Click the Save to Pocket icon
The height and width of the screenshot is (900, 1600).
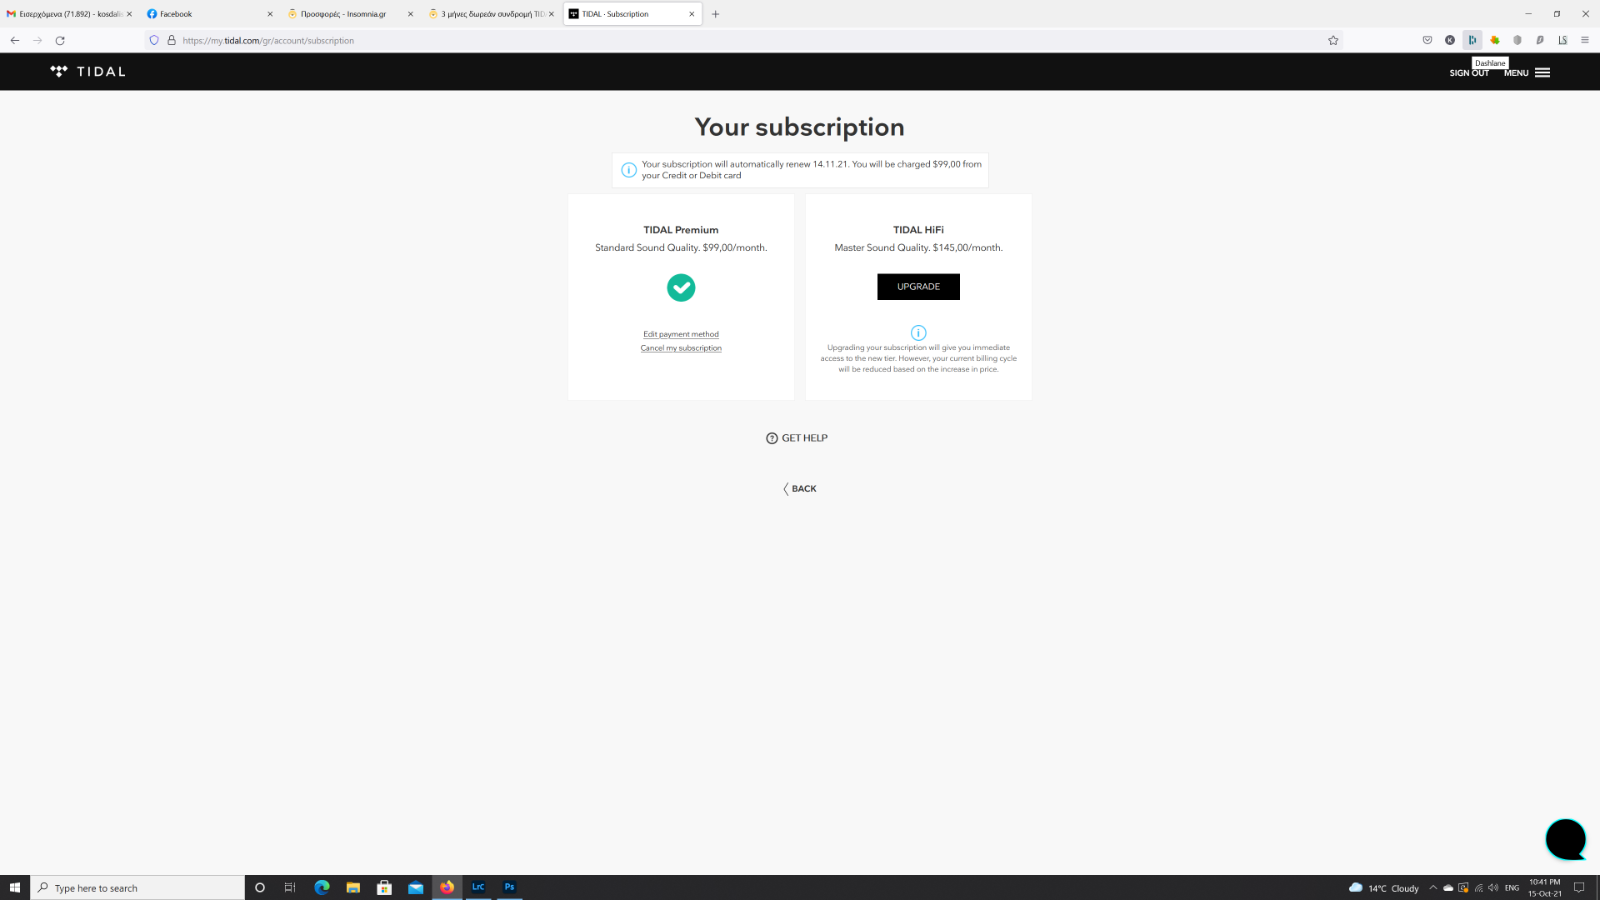[1427, 40]
